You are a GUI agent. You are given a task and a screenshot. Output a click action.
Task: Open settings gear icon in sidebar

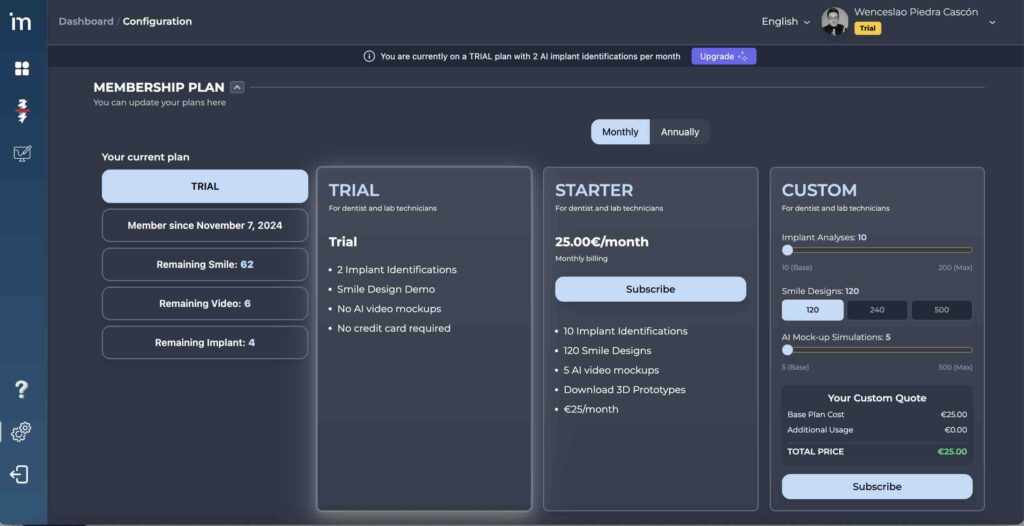pyautogui.click(x=21, y=432)
